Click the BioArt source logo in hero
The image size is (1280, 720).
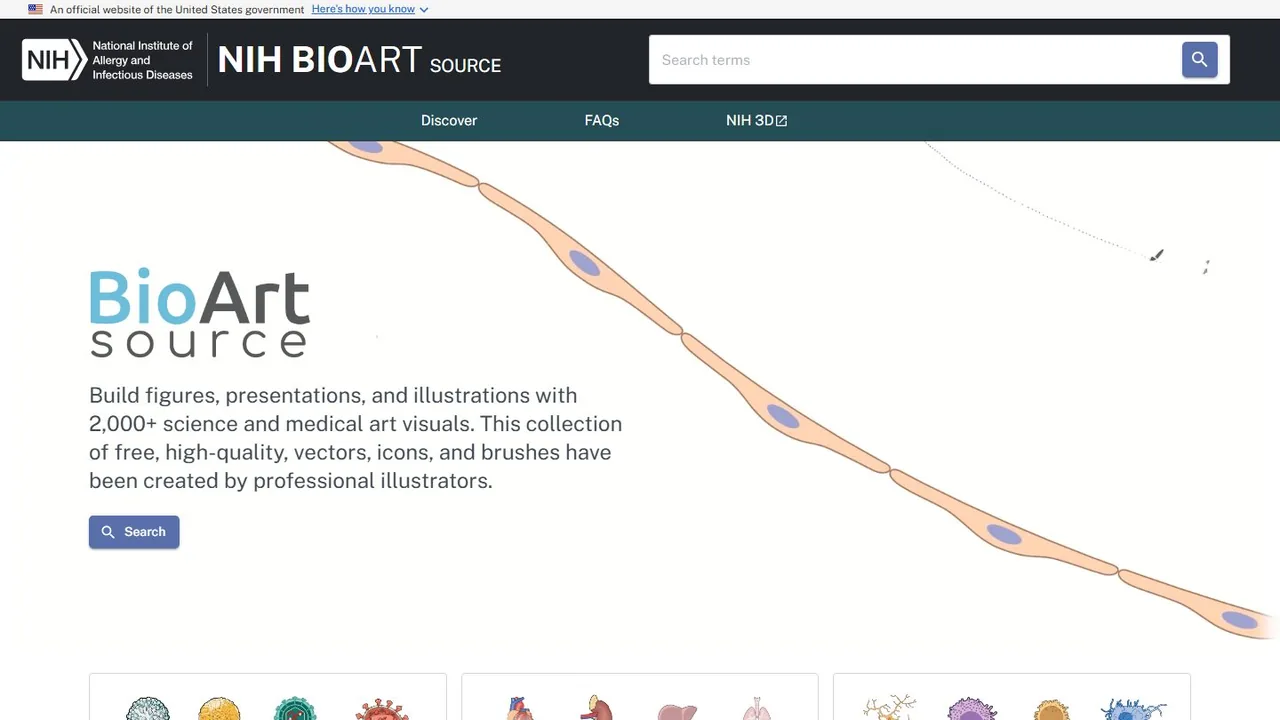pyautogui.click(x=199, y=312)
